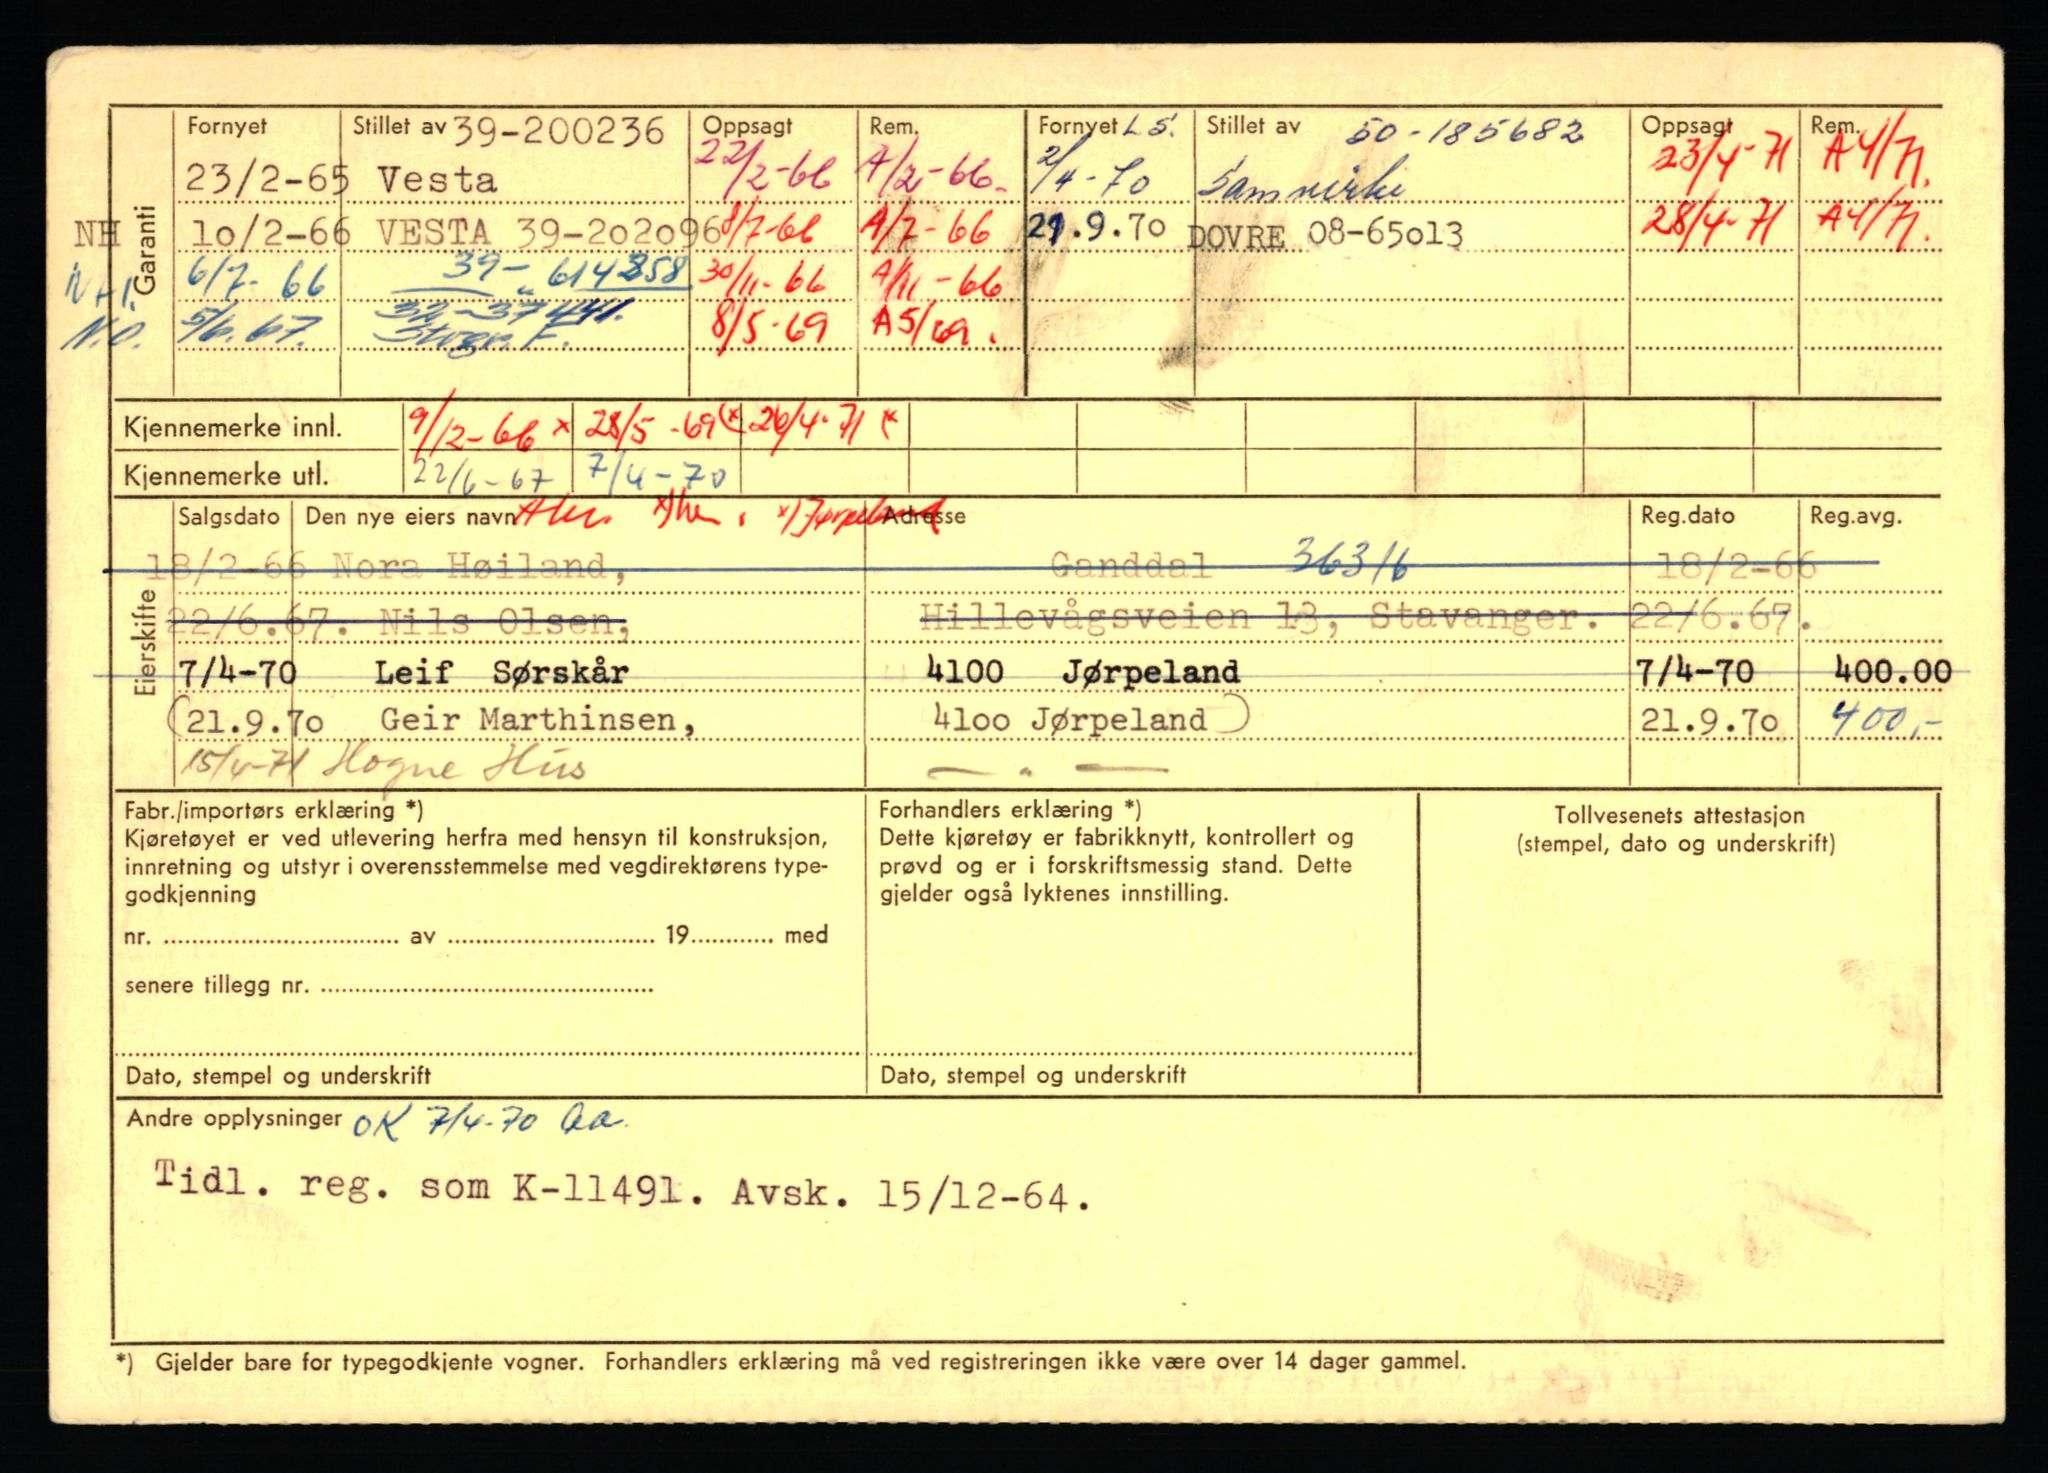The width and height of the screenshot is (2048, 1473).
Task: Click the 'Salgsdato' column header
Action: [x=230, y=517]
